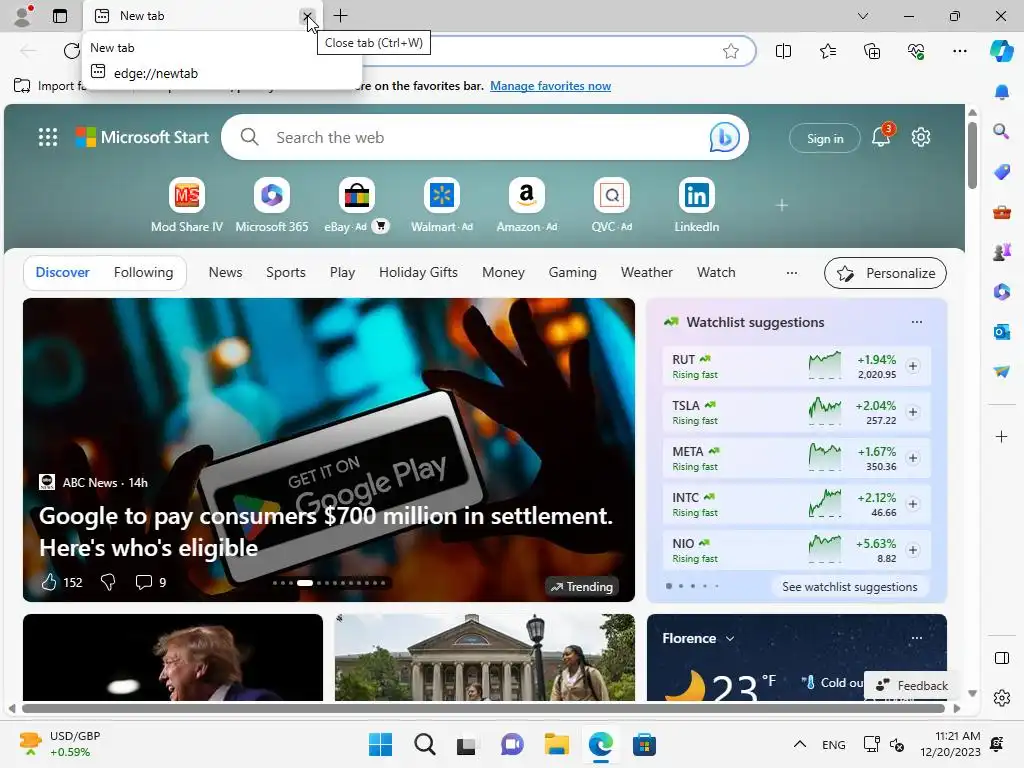Add a sidebar app with plus
Image resolution: width=1024 pixels, height=768 pixels.
pyautogui.click(x=1002, y=436)
